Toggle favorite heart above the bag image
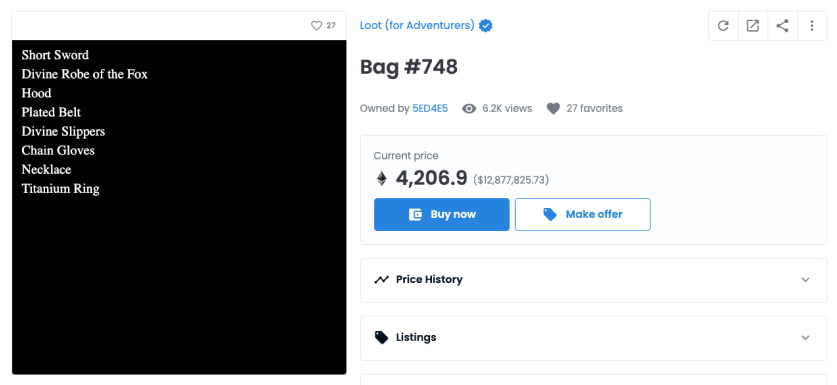 click(x=317, y=26)
